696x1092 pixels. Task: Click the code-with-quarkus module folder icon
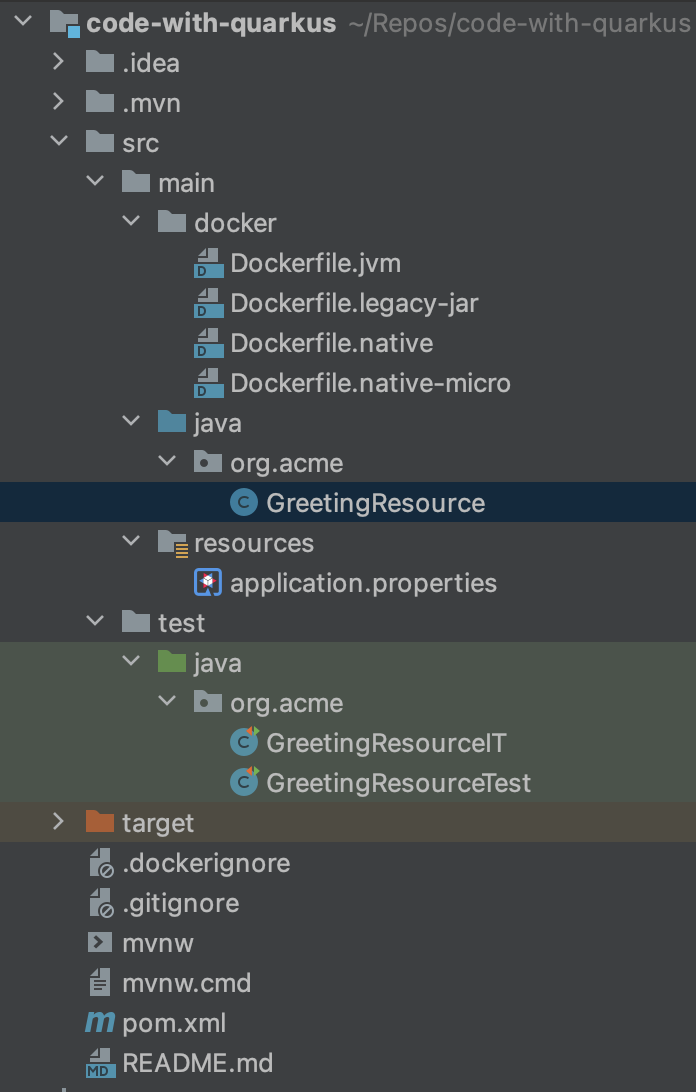click(x=65, y=23)
